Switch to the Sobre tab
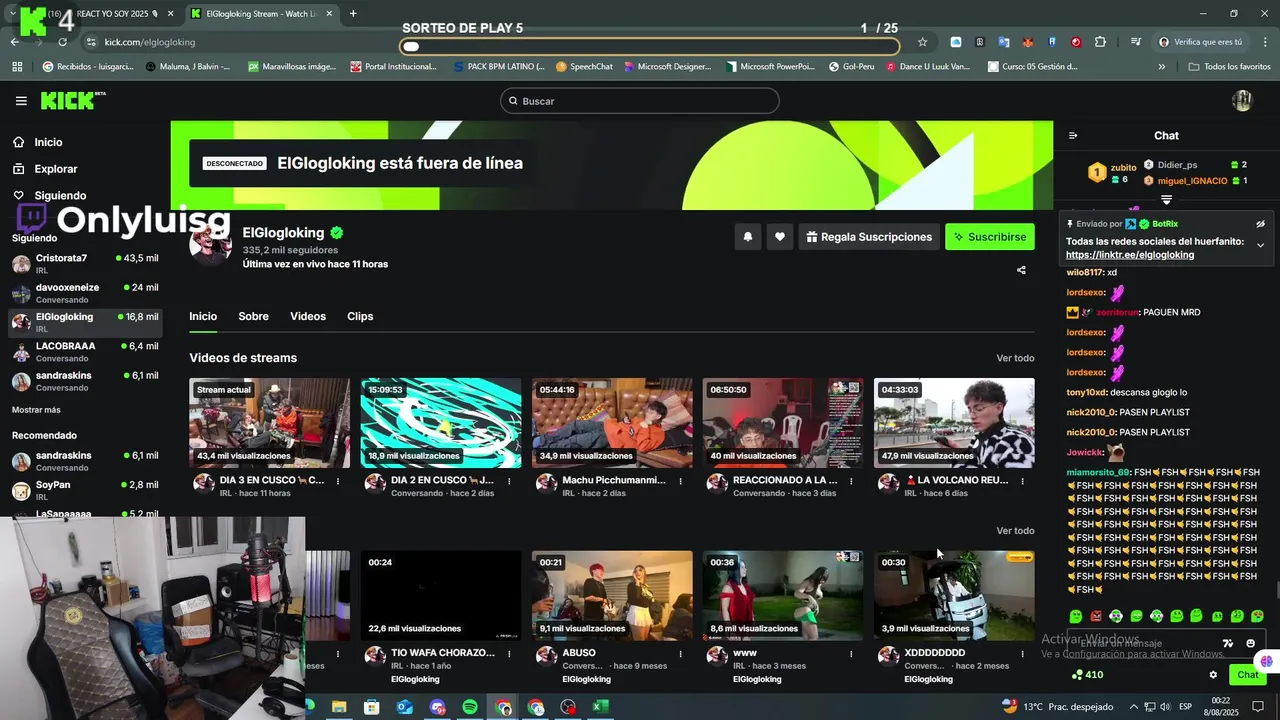Screen dimensions: 1280x720 click(253, 316)
